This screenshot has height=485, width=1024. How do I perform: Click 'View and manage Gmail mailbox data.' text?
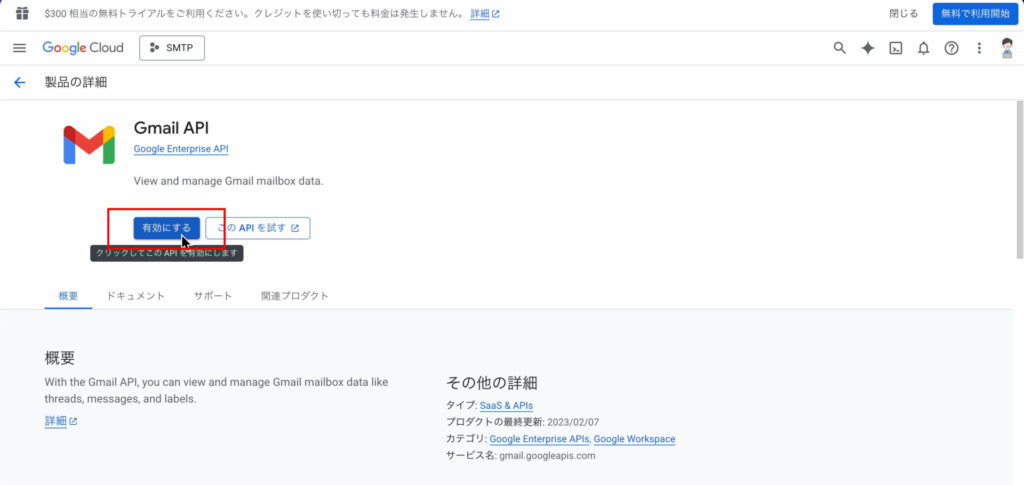228,181
